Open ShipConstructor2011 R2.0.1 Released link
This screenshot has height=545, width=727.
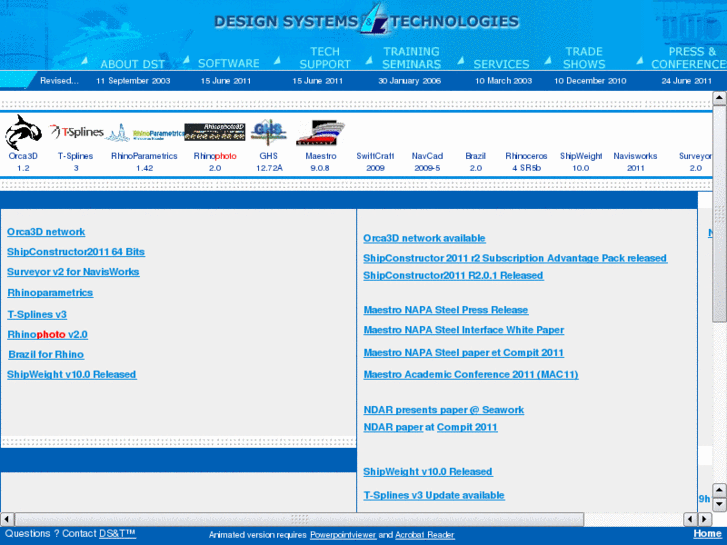coord(453,276)
